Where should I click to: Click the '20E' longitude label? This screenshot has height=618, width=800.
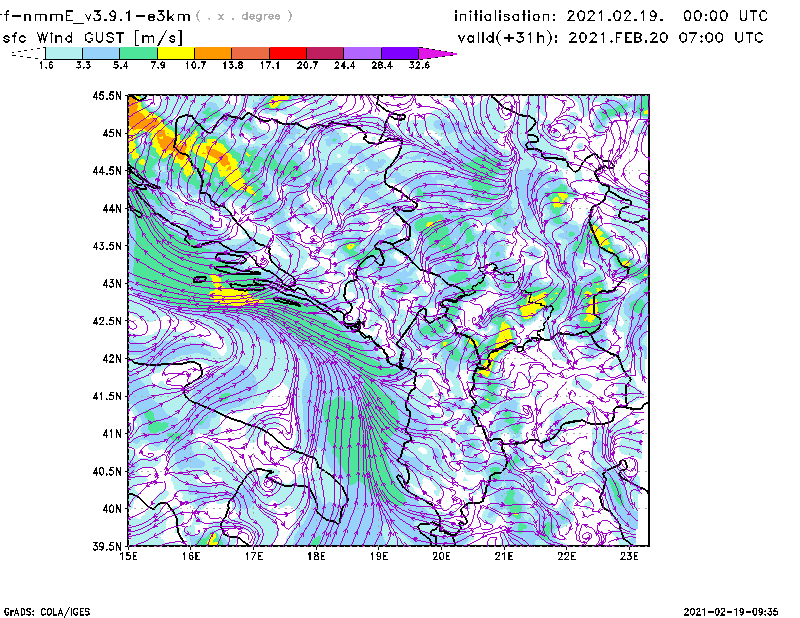441,556
